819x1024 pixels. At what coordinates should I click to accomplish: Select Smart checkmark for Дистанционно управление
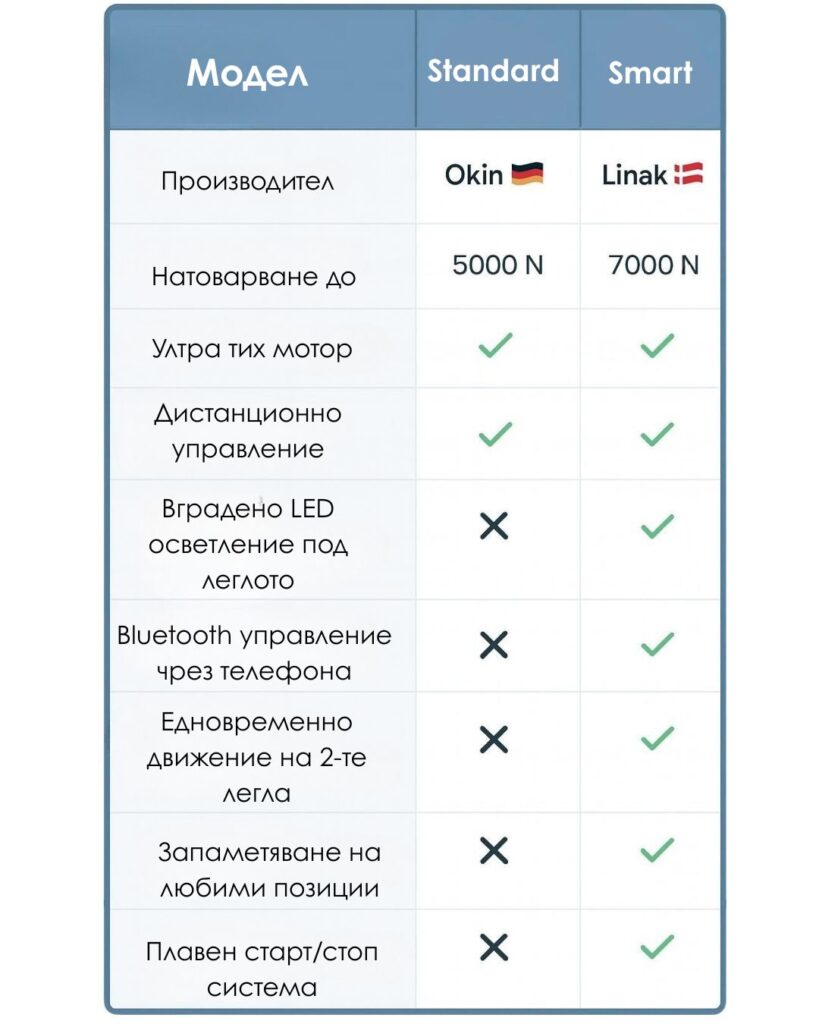coord(657,434)
